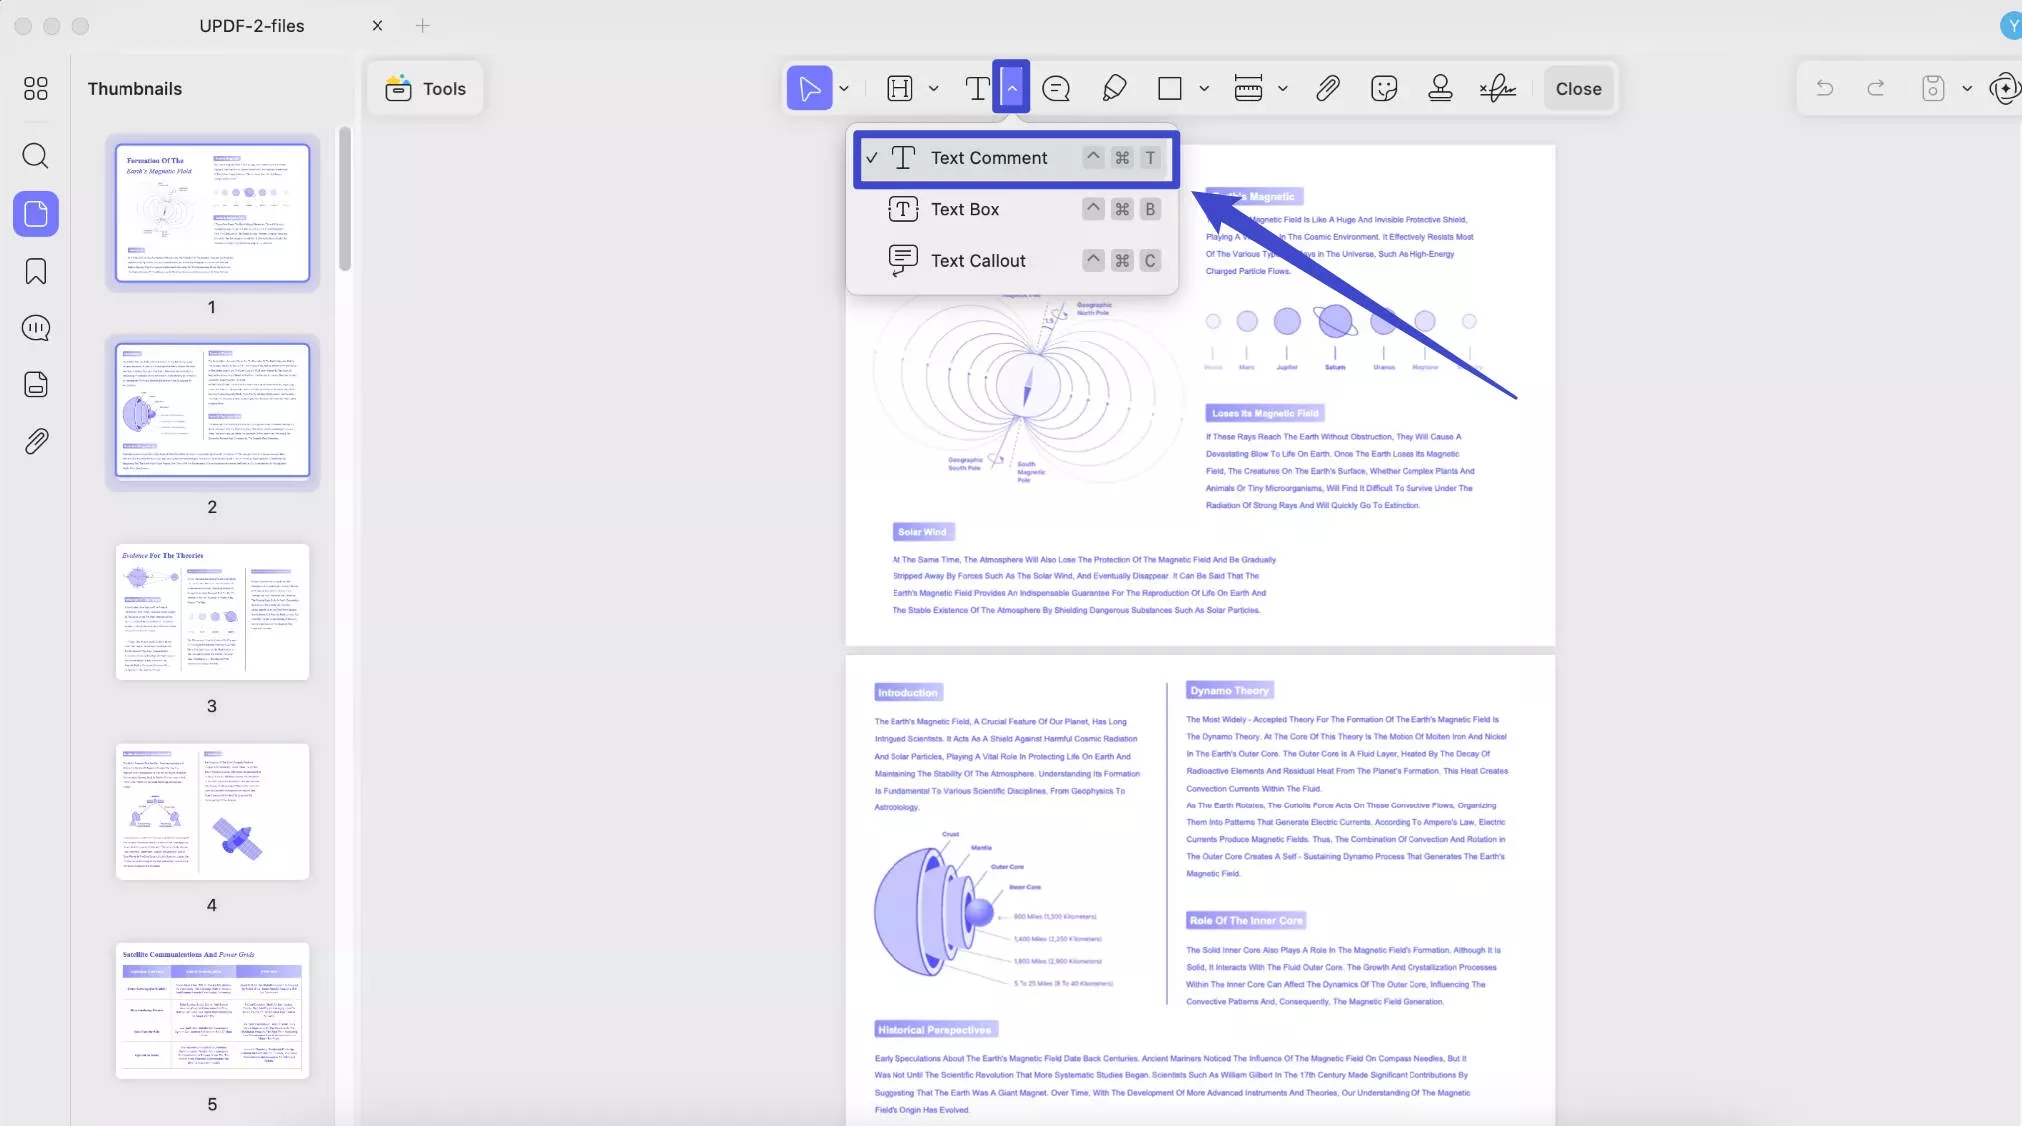The width and height of the screenshot is (2022, 1126).
Task: Open the Tools panel
Action: pyautogui.click(x=425, y=87)
